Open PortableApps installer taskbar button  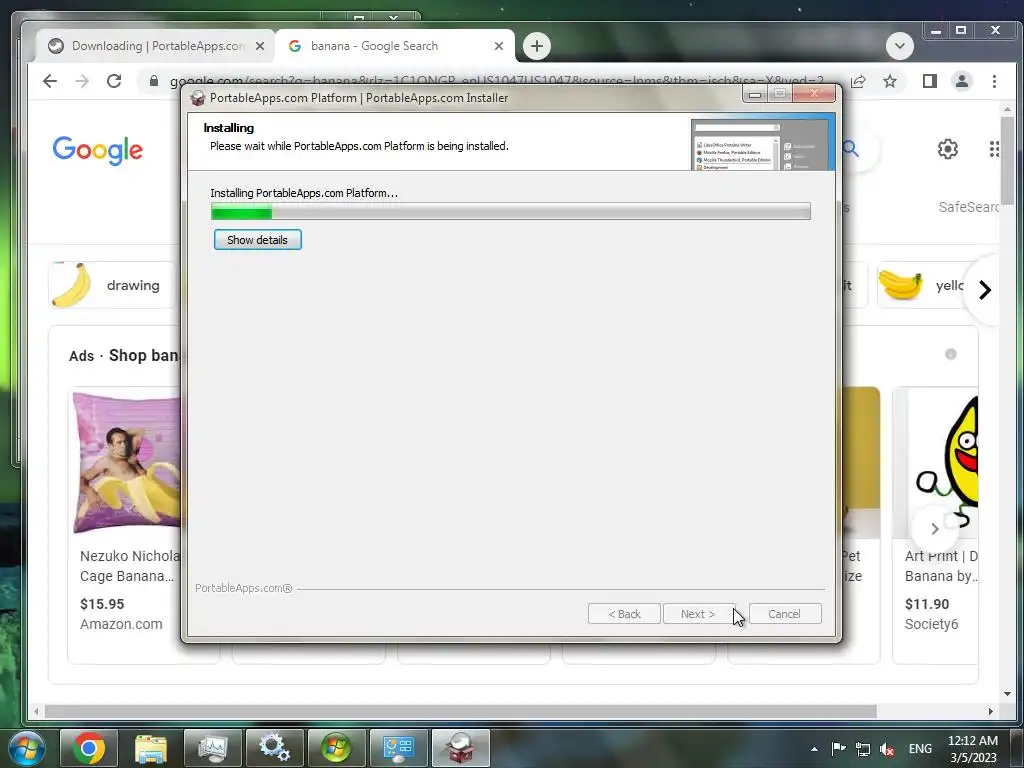pyautogui.click(x=460, y=748)
